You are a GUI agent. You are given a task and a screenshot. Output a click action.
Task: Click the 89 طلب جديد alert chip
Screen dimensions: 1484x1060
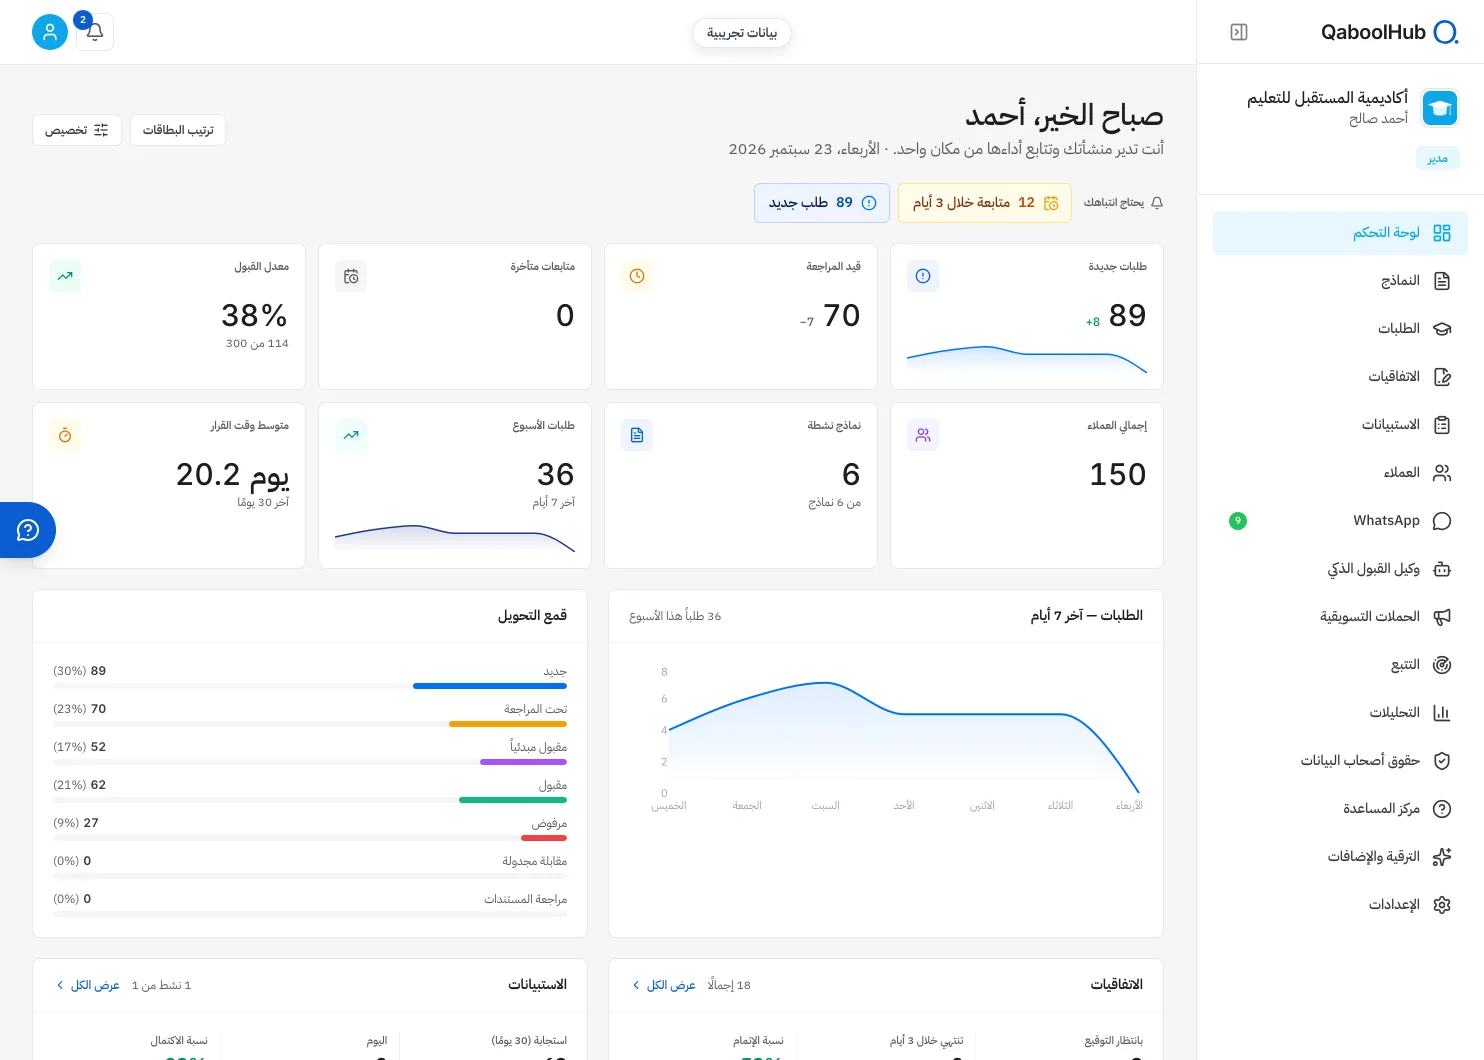click(822, 203)
